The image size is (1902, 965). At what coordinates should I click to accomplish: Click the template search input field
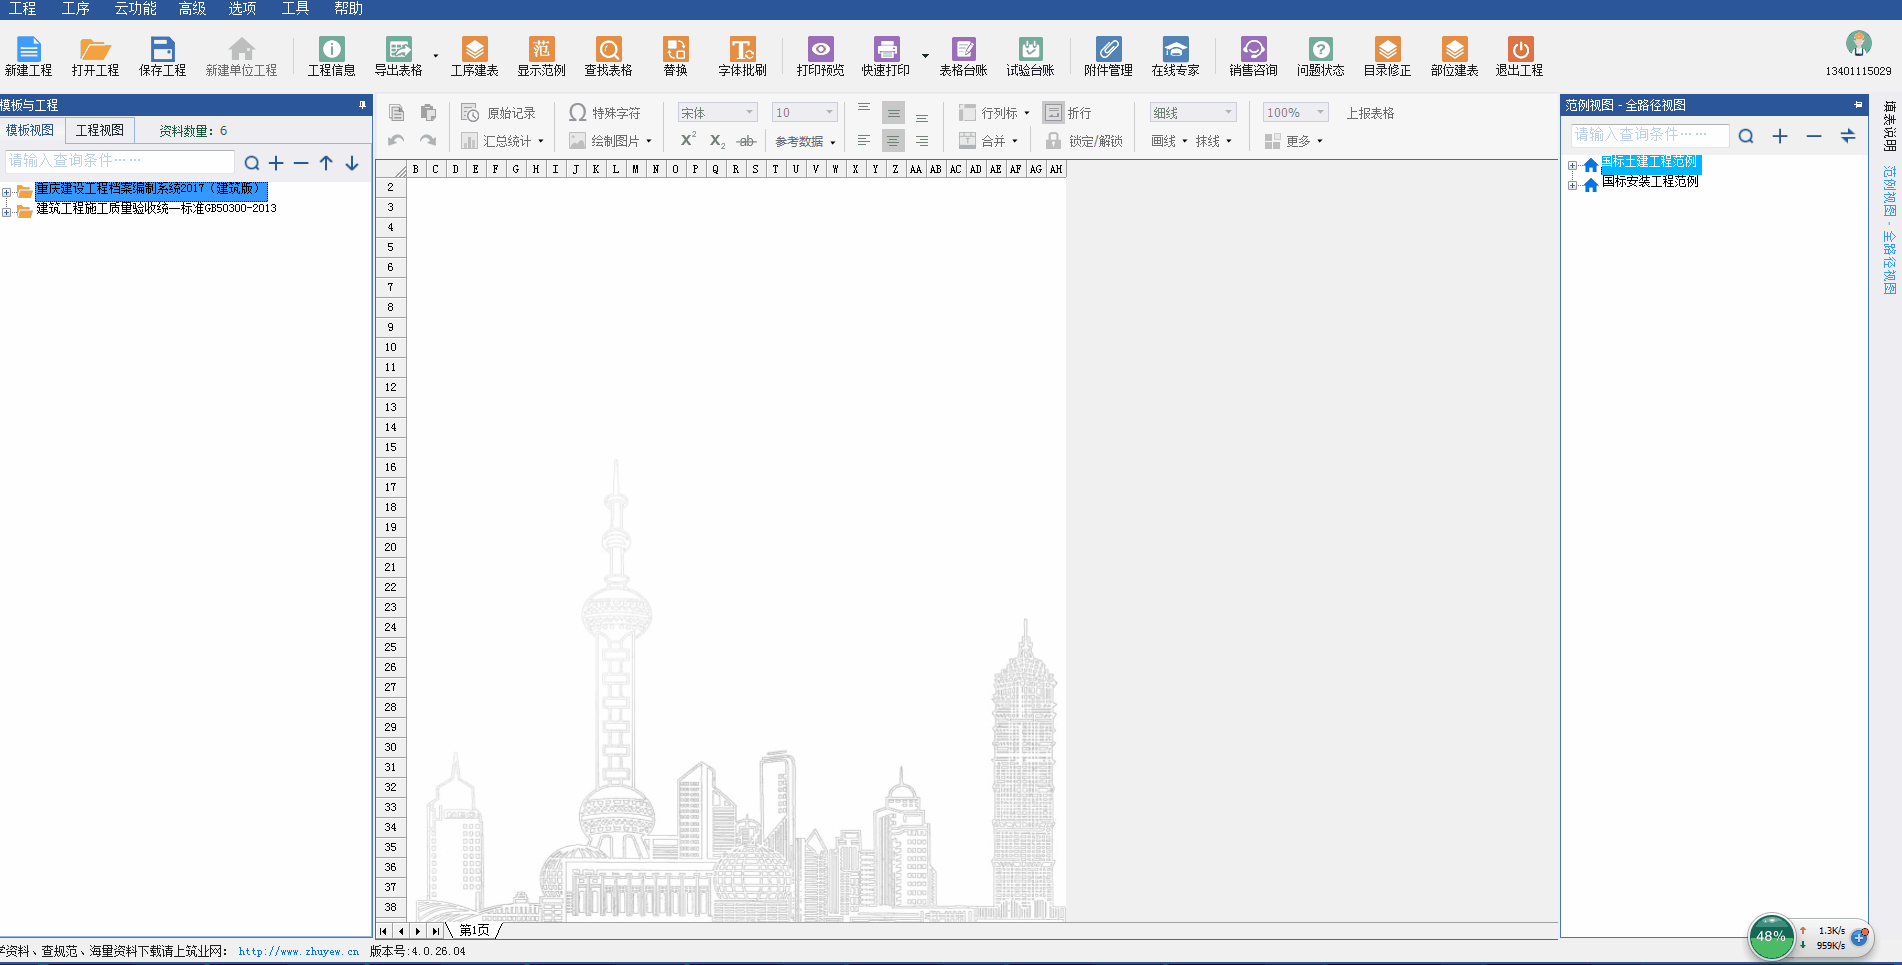(120, 161)
